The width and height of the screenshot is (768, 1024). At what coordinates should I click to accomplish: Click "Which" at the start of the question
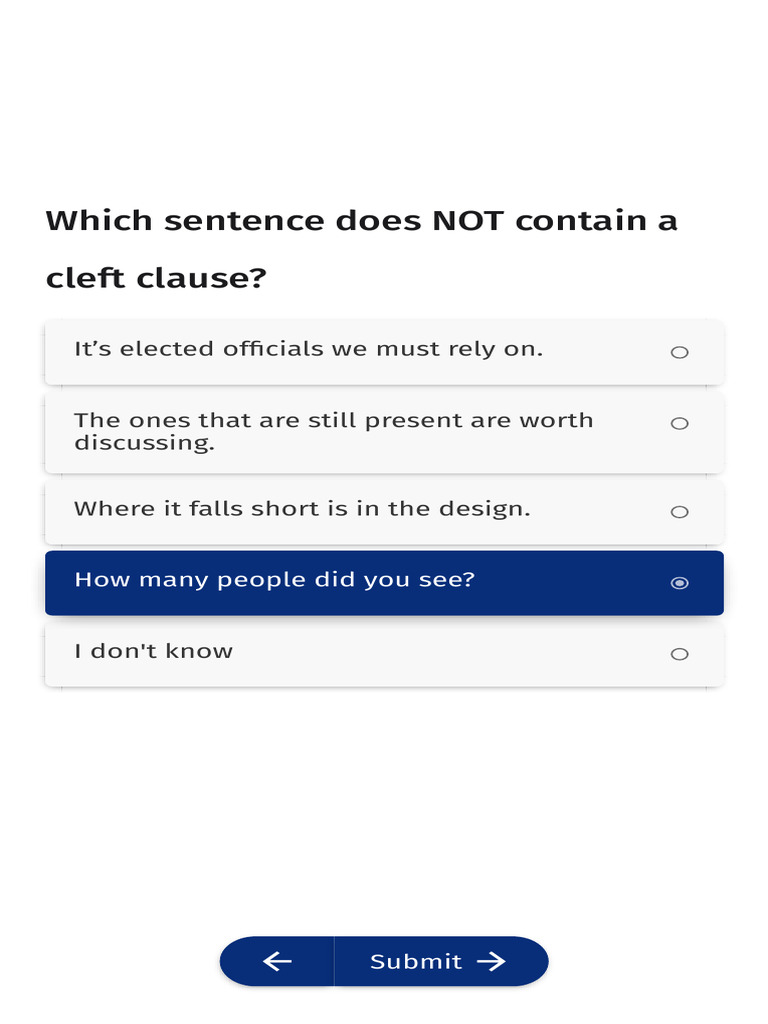click(99, 221)
